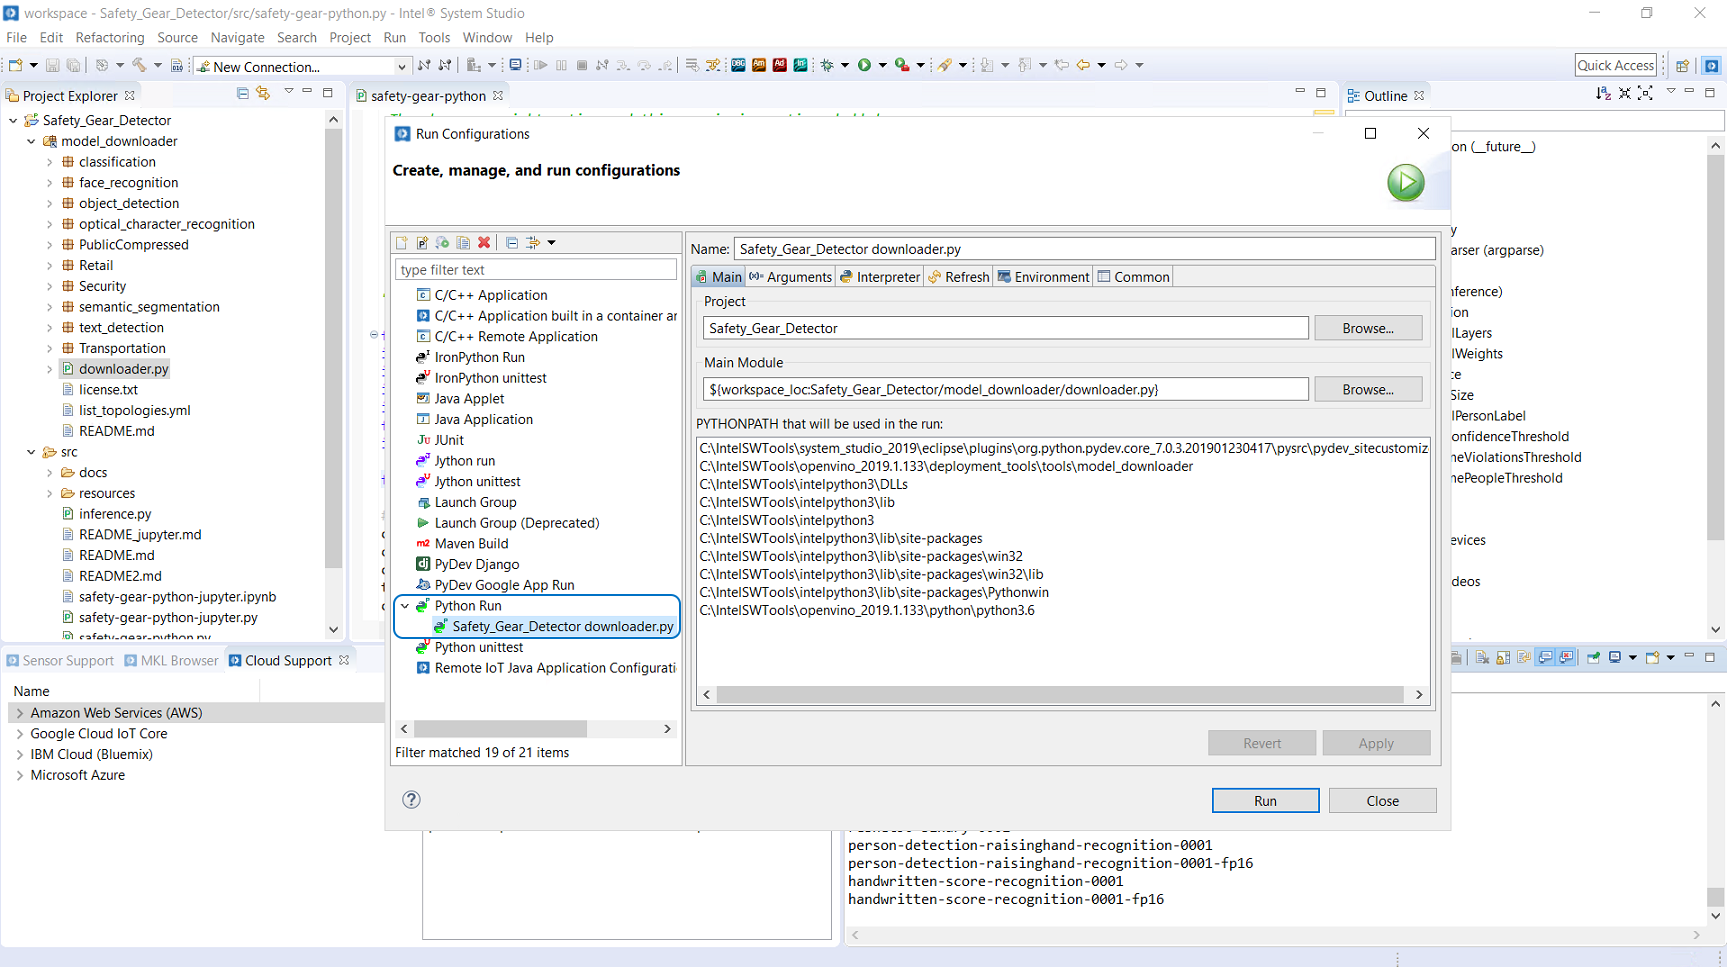
Task: Click Close button in Run Configurations dialog
Action: pos(1382,801)
